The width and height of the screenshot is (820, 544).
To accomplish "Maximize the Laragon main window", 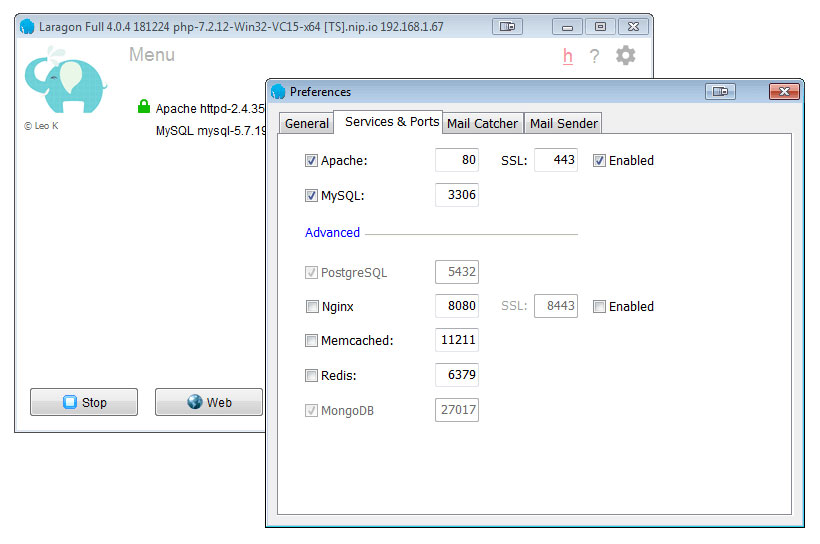I will 600,27.
